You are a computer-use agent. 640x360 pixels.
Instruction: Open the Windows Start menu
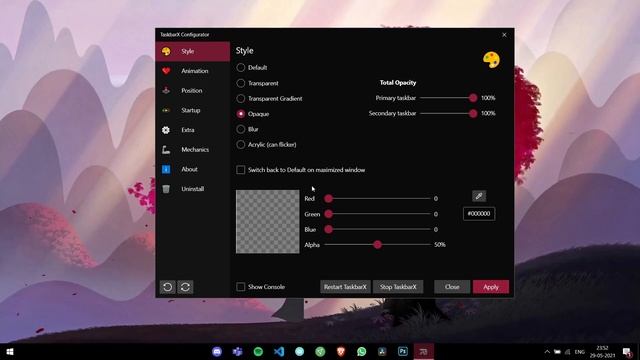pyautogui.click(x=10, y=351)
